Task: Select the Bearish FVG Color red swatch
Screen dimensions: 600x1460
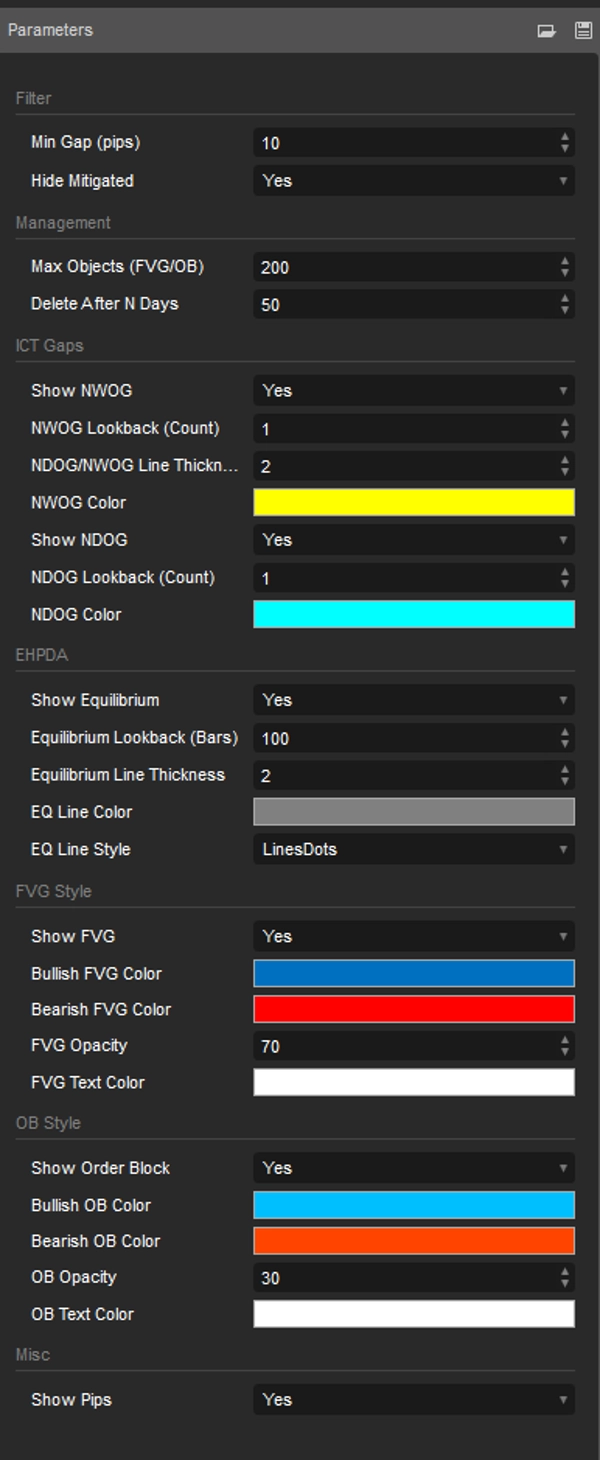Action: tap(413, 1010)
